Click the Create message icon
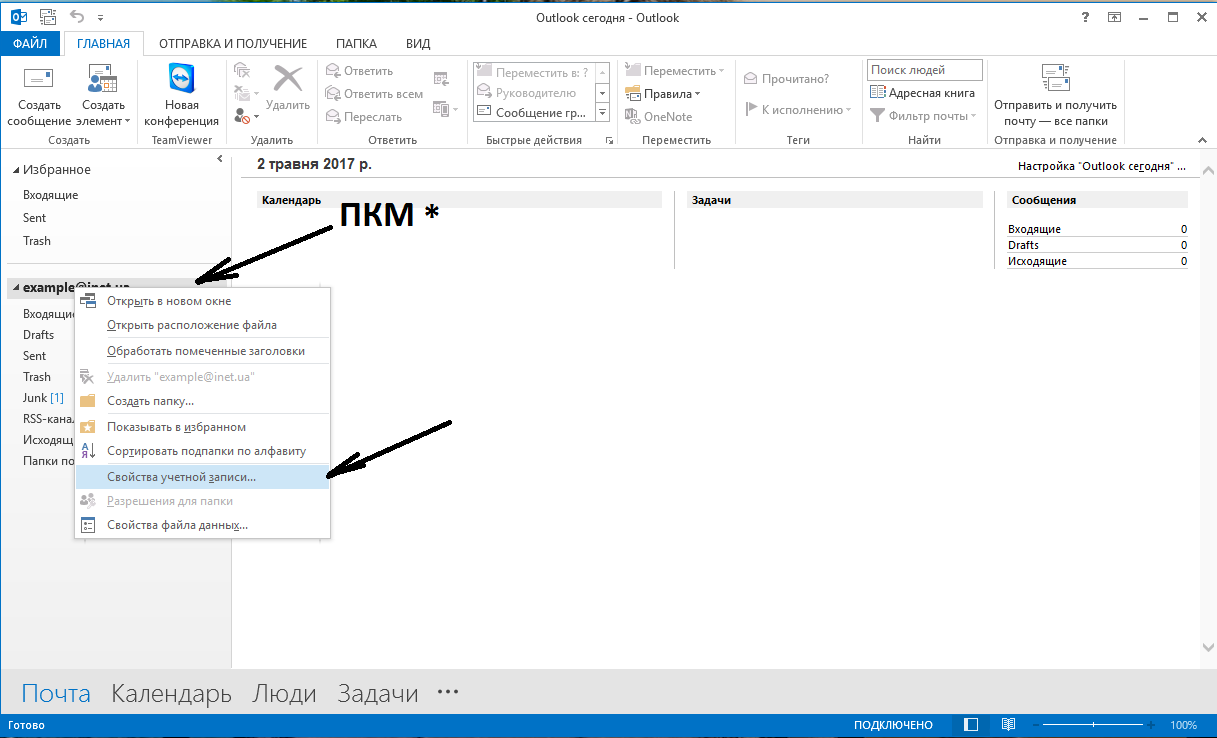Viewport: 1217px width, 738px height. click(38, 78)
